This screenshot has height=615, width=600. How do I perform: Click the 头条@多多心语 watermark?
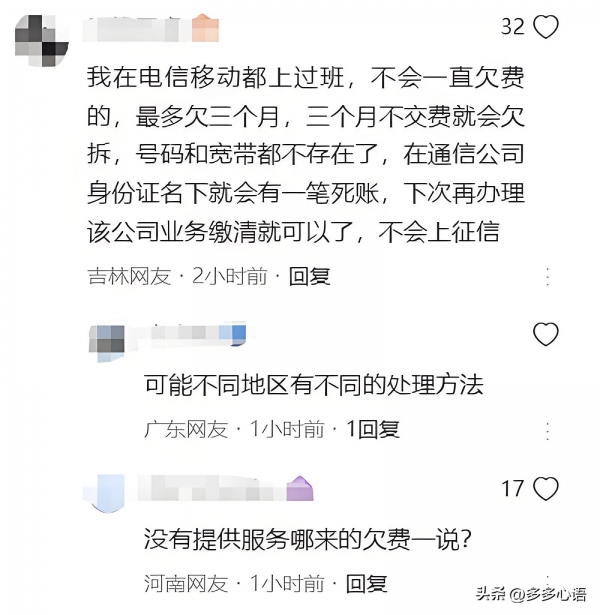coord(531,595)
